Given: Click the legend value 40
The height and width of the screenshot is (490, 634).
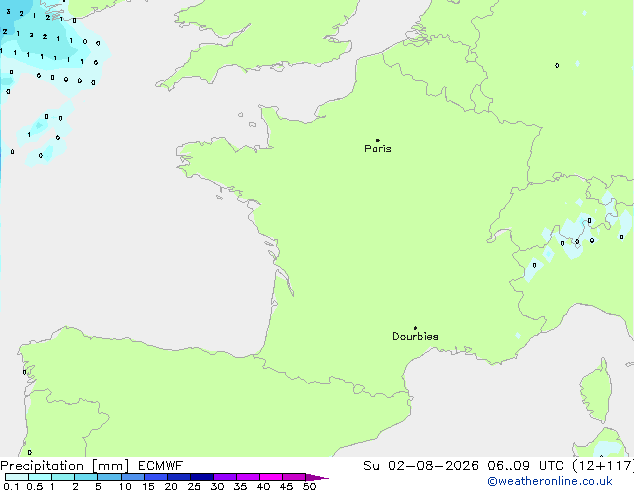Looking at the screenshot, I should [x=263, y=486].
